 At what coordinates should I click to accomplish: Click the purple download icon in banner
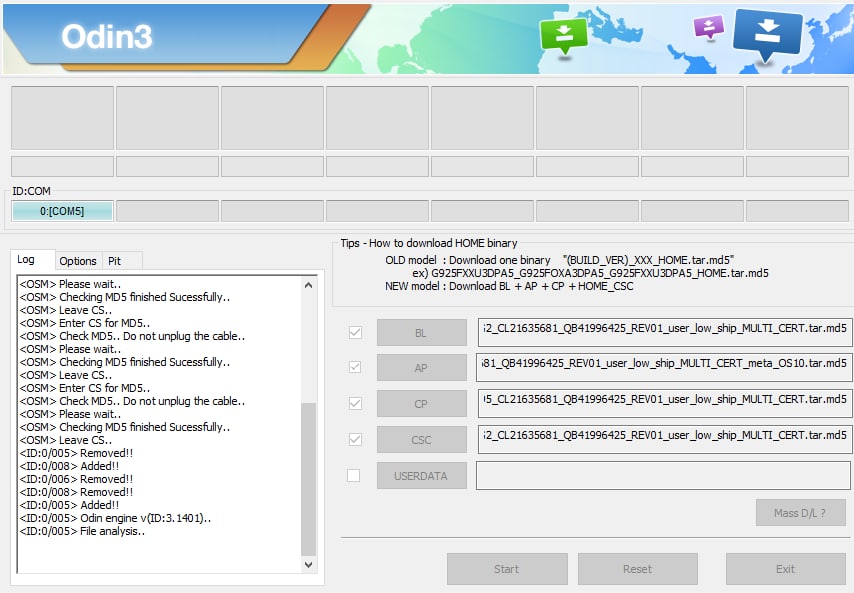pos(709,26)
